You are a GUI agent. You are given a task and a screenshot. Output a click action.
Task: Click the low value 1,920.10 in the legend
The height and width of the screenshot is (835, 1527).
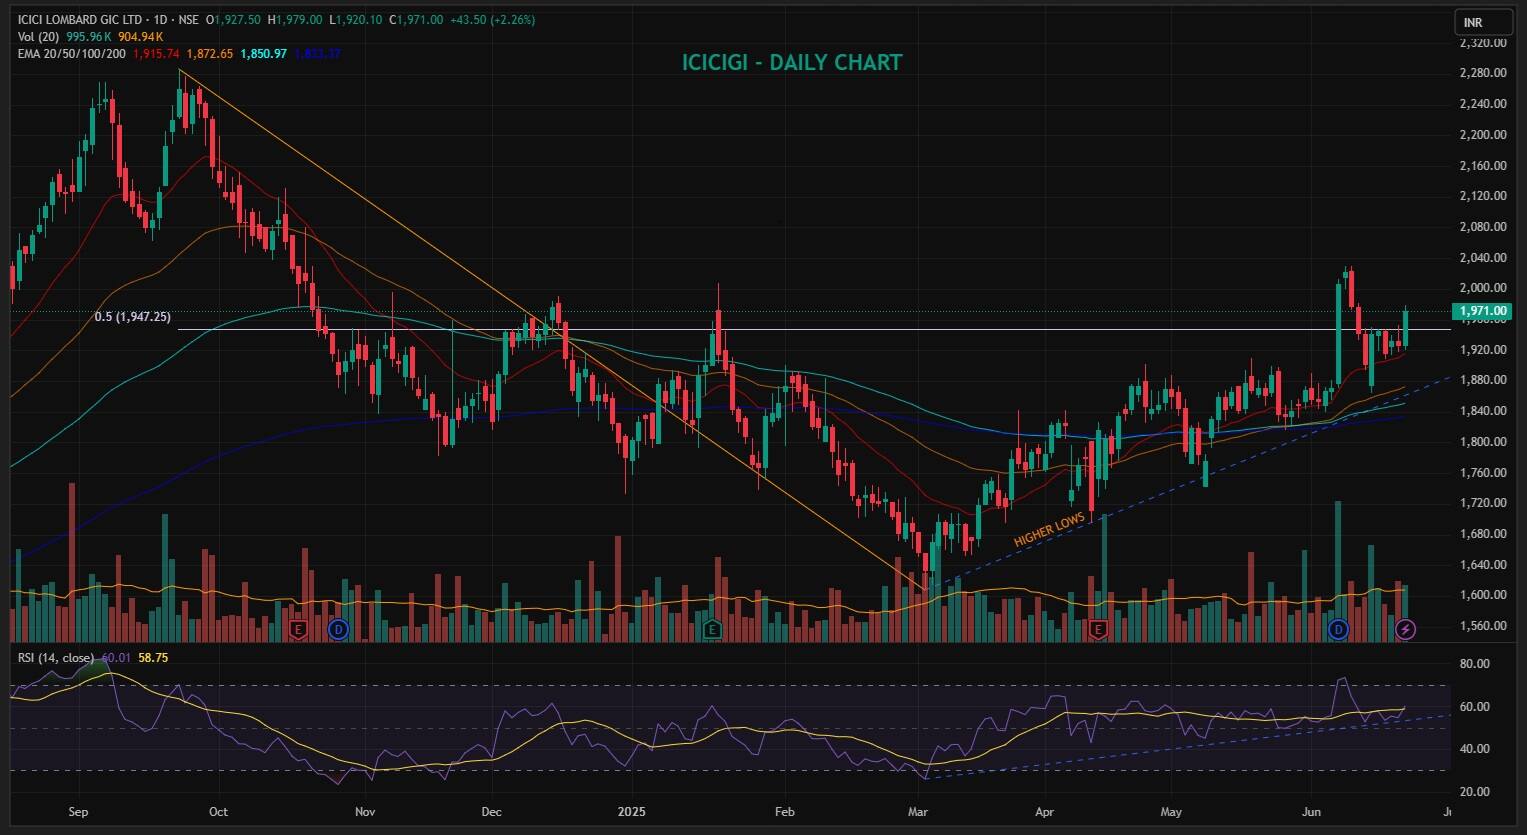(359, 20)
